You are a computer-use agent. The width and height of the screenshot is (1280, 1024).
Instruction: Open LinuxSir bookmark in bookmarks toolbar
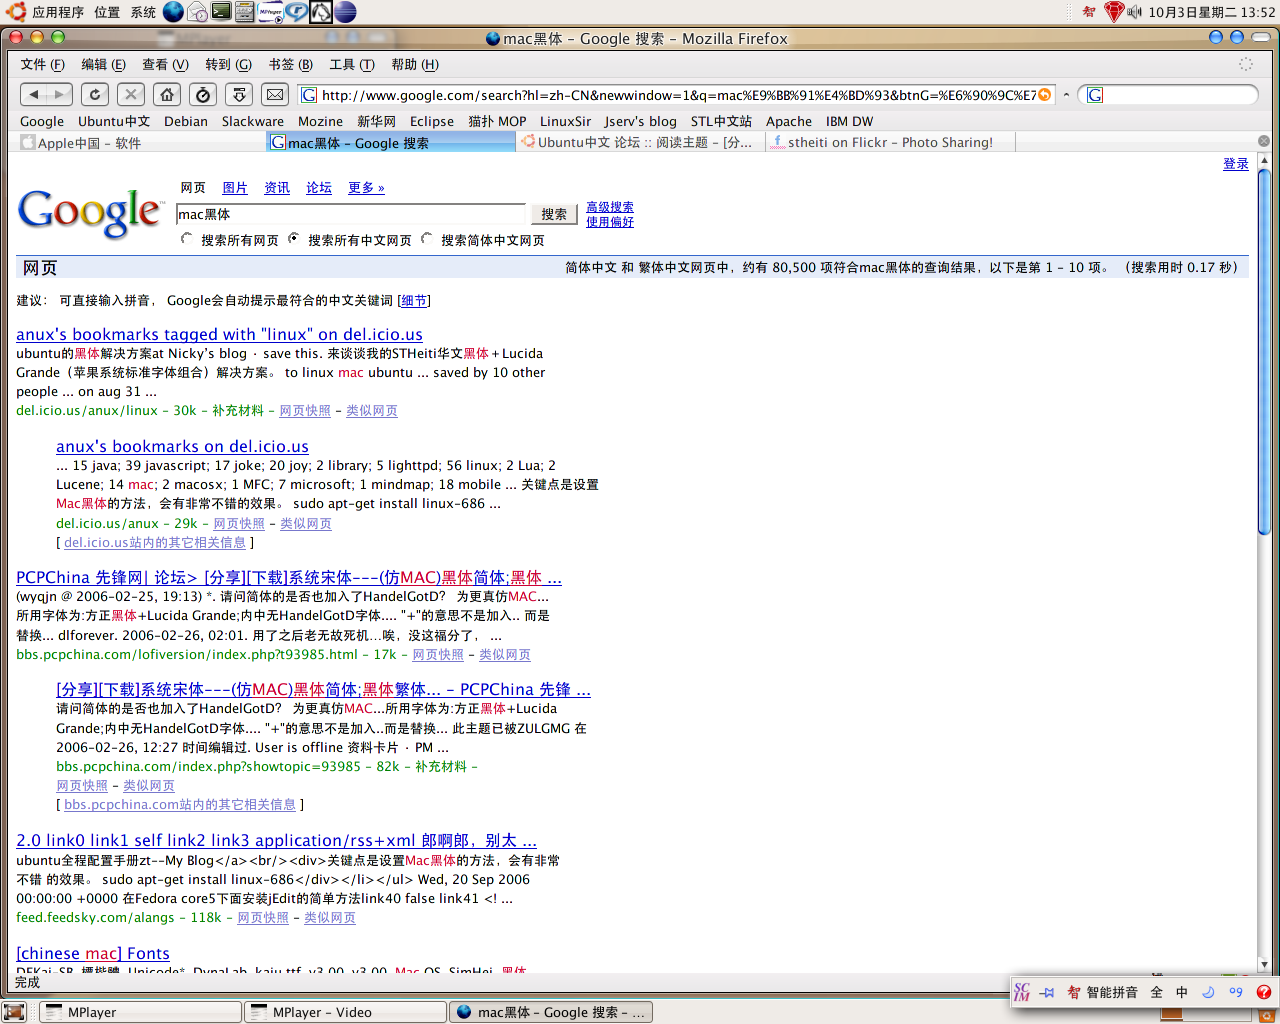(x=566, y=121)
